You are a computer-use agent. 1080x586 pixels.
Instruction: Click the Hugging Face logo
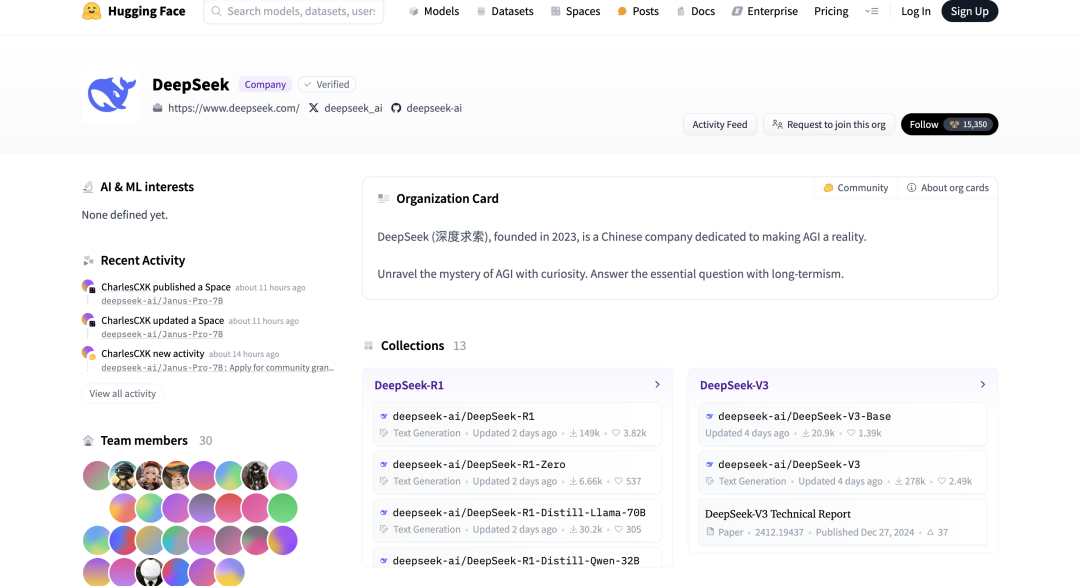pos(133,11)
